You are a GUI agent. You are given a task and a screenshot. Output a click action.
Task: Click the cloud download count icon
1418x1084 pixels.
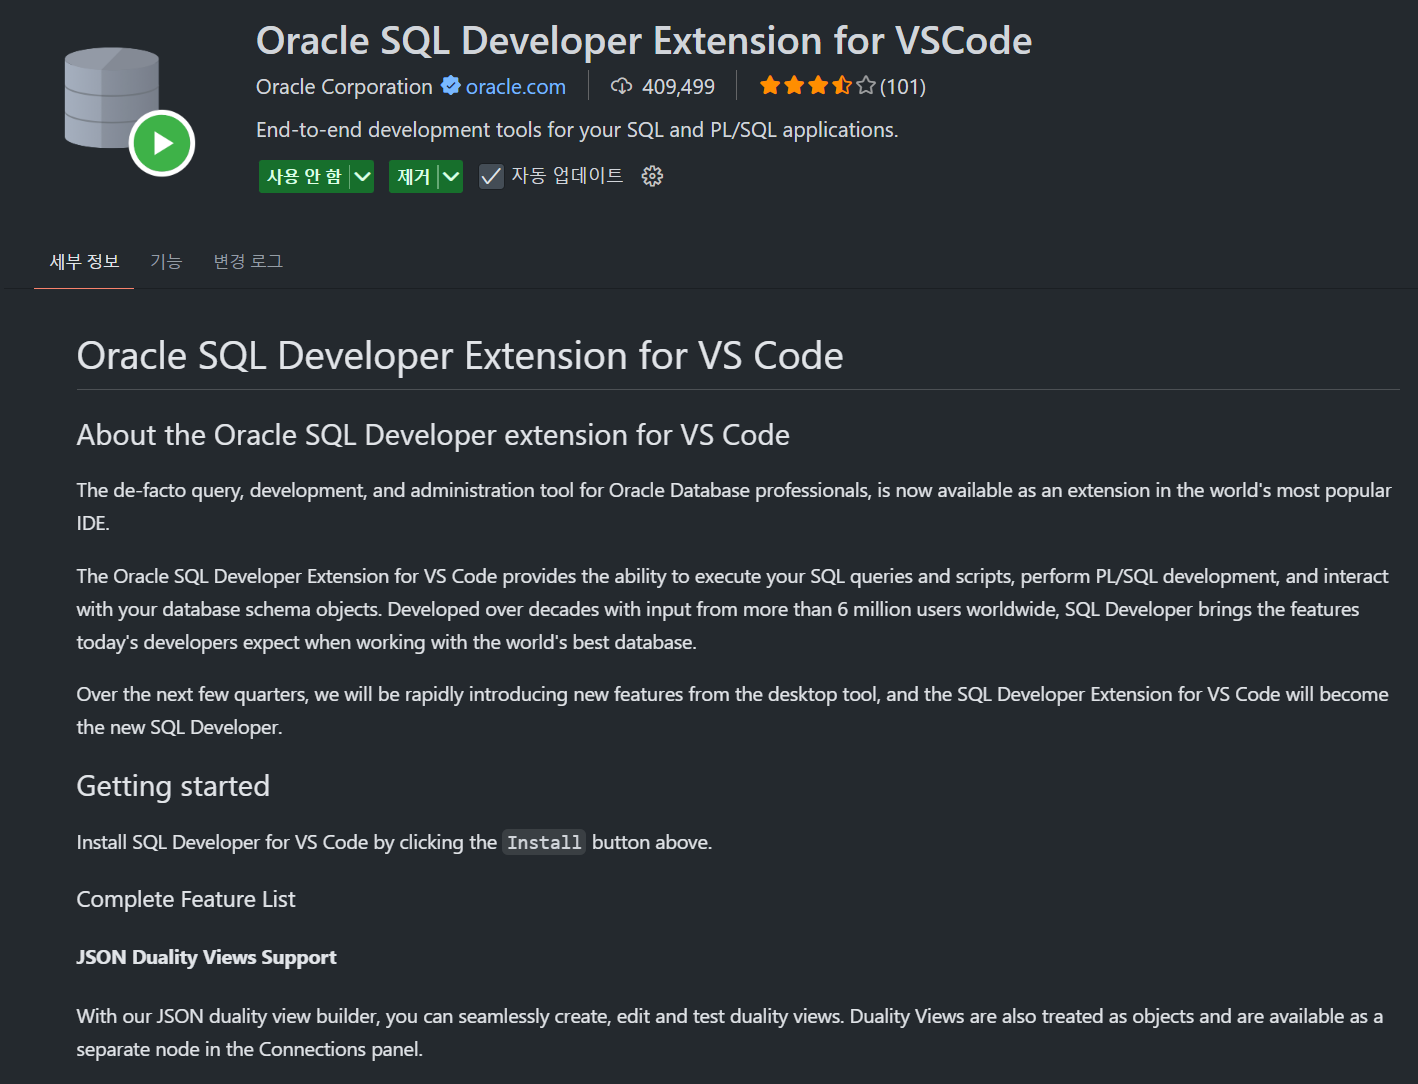click(621, 86)
